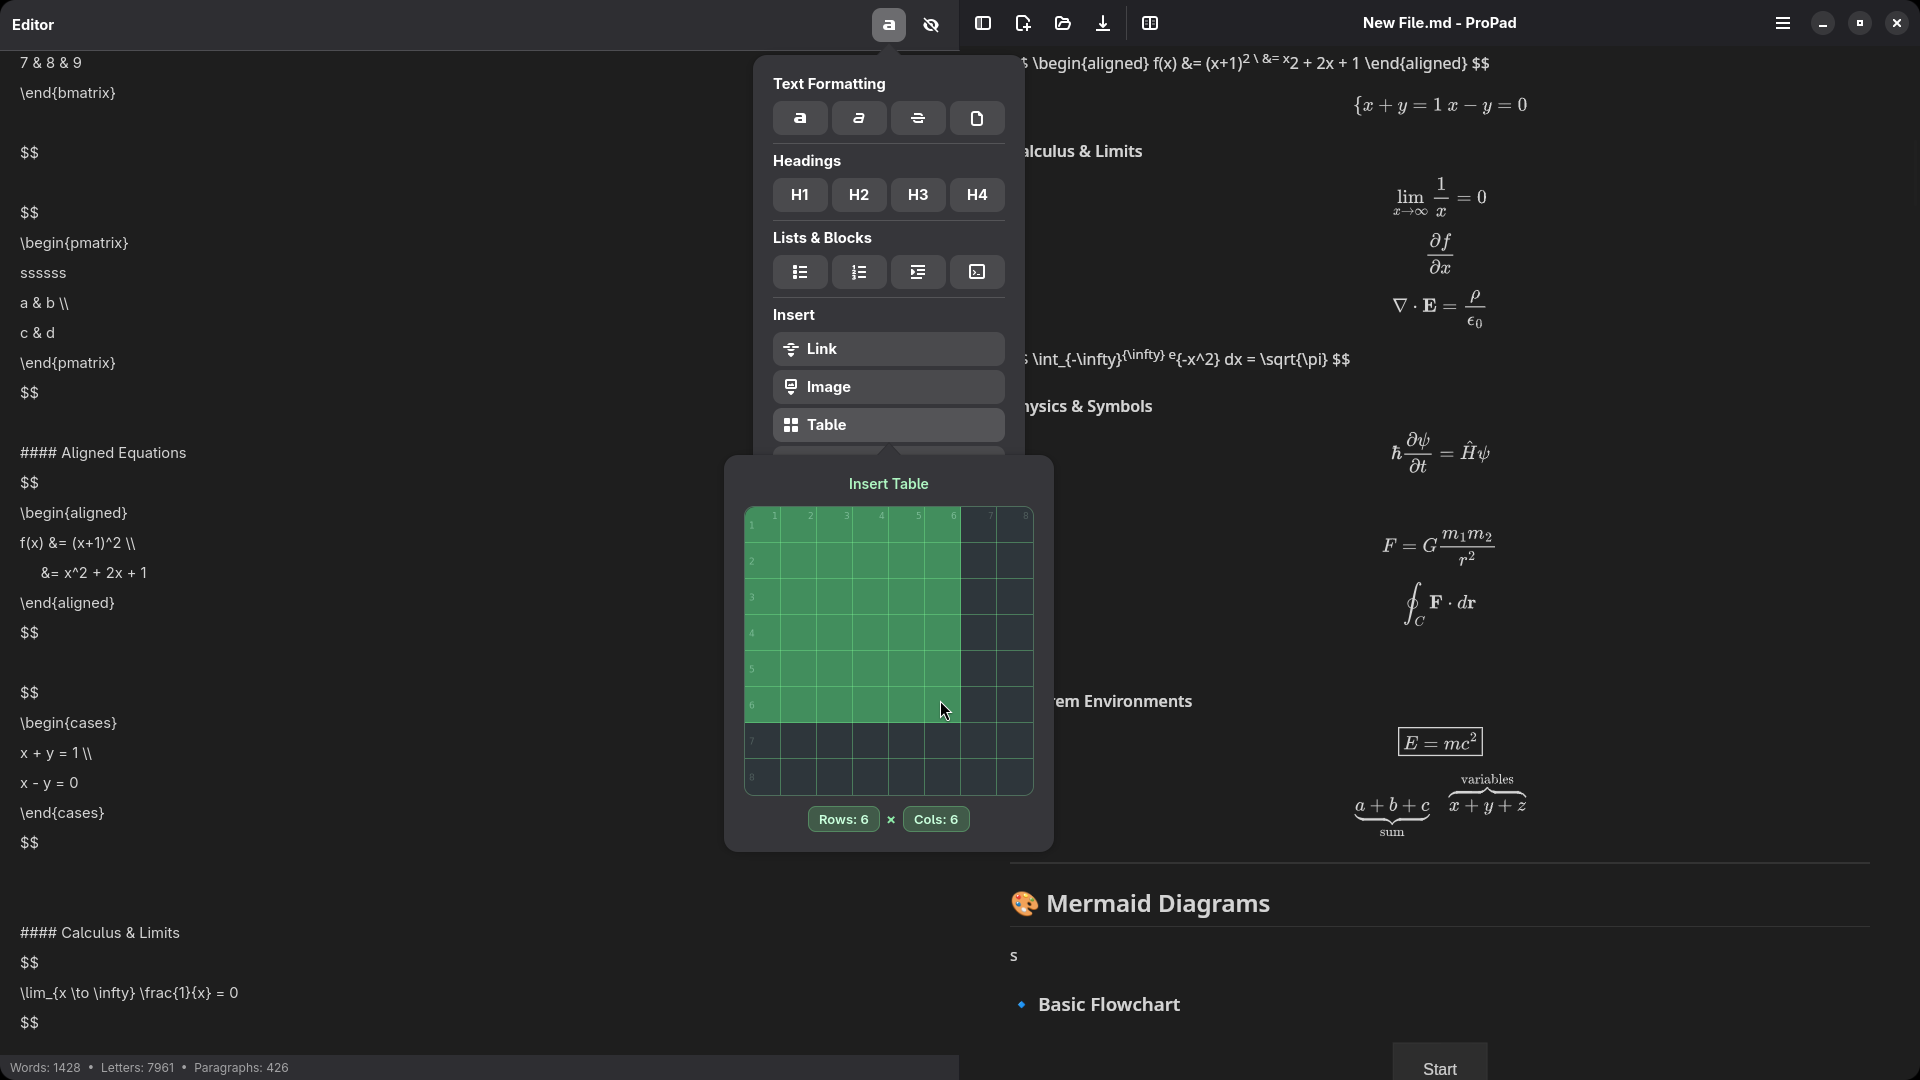Toggle the hidden-eye preview visibility button
The height and width of the screenshot is (1080, 1920).
pos(931,25)
